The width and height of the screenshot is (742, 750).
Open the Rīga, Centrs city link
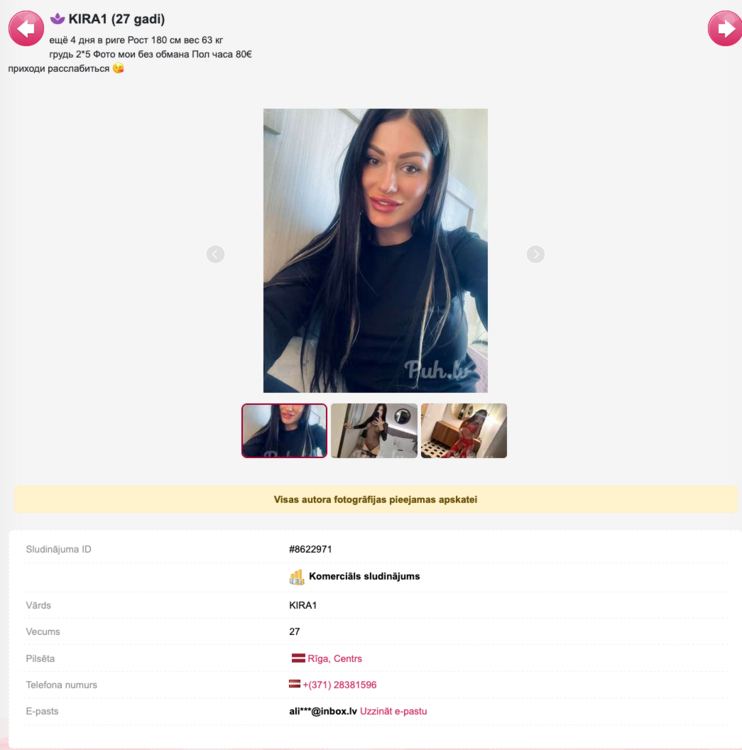click(334, 659)
